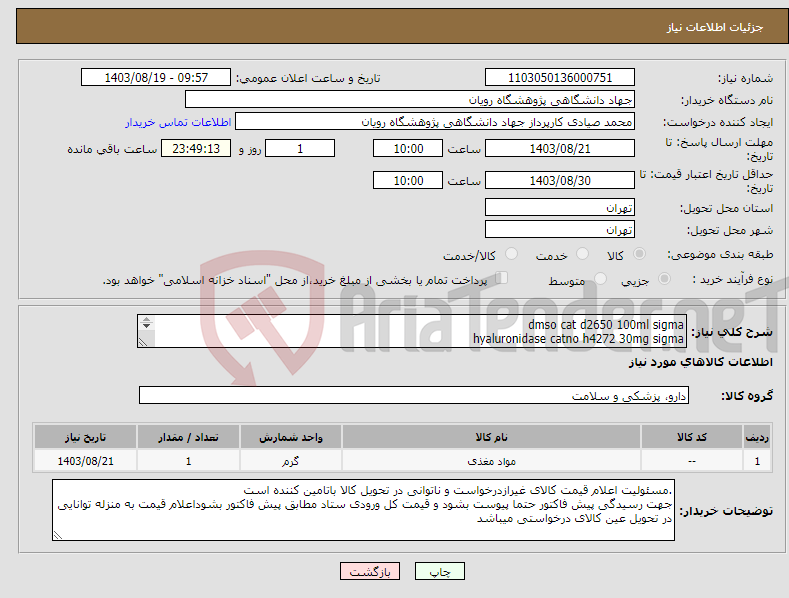Click the price validity time 10:00 field
The width and height of the screenshot is (789, 598).
[408, 180]
